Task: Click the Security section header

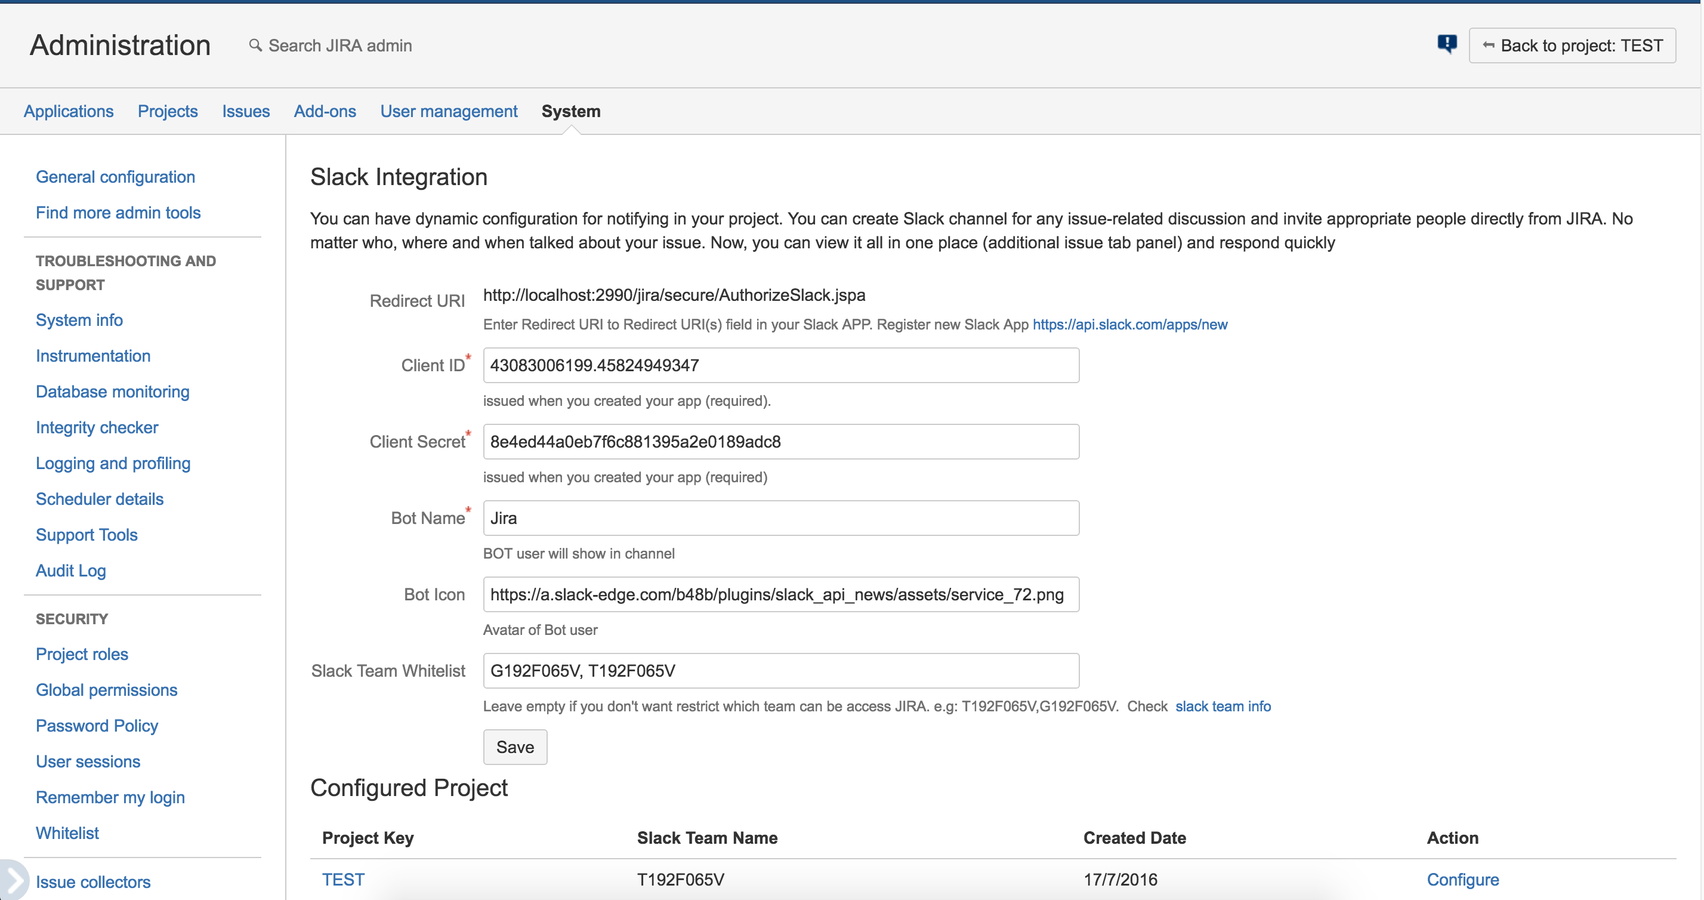Action: 72,619
